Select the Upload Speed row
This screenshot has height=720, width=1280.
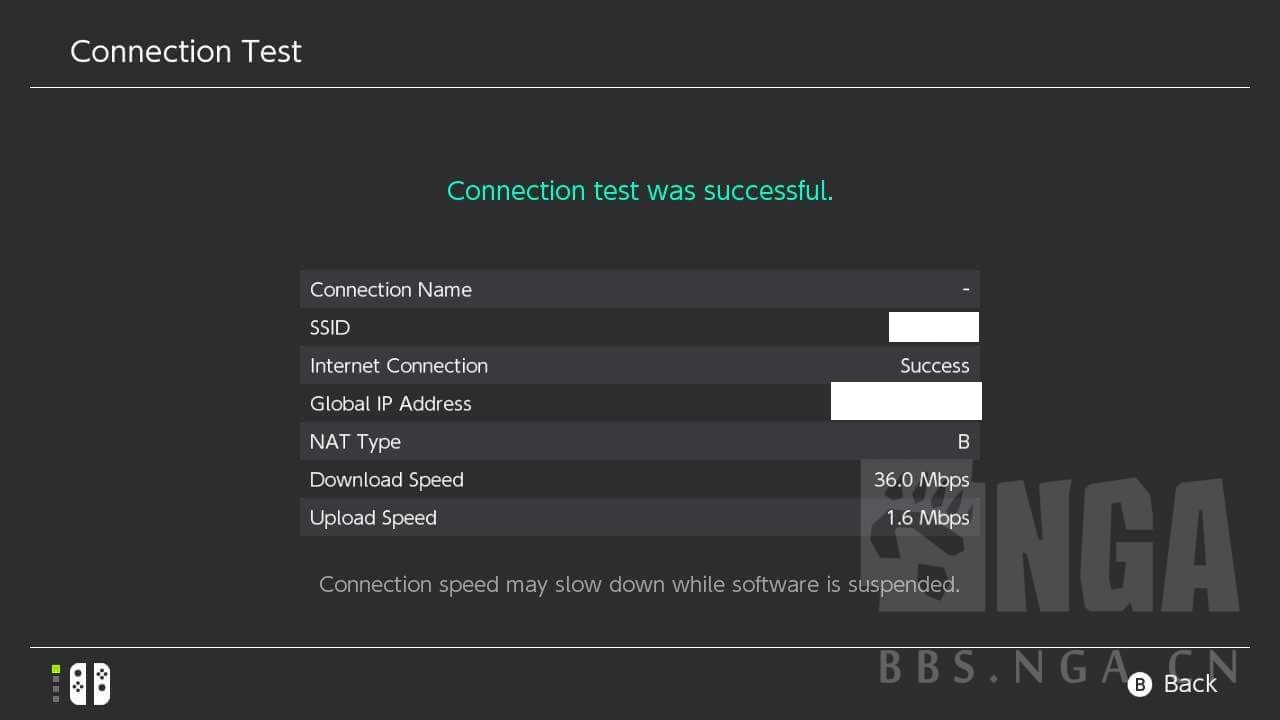point(640,517)
